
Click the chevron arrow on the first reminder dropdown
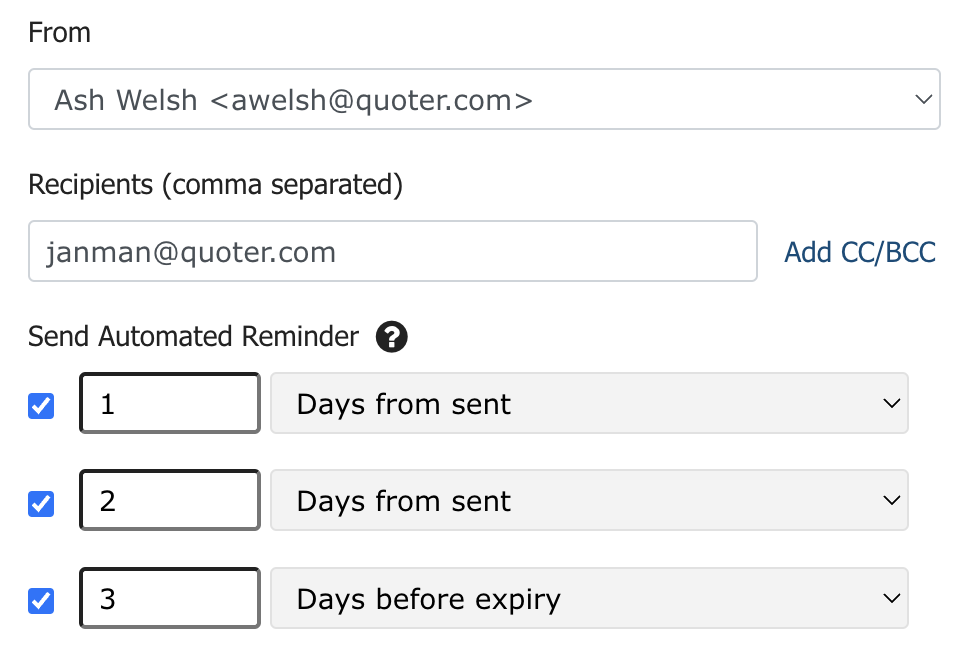(x=891, y=403)
